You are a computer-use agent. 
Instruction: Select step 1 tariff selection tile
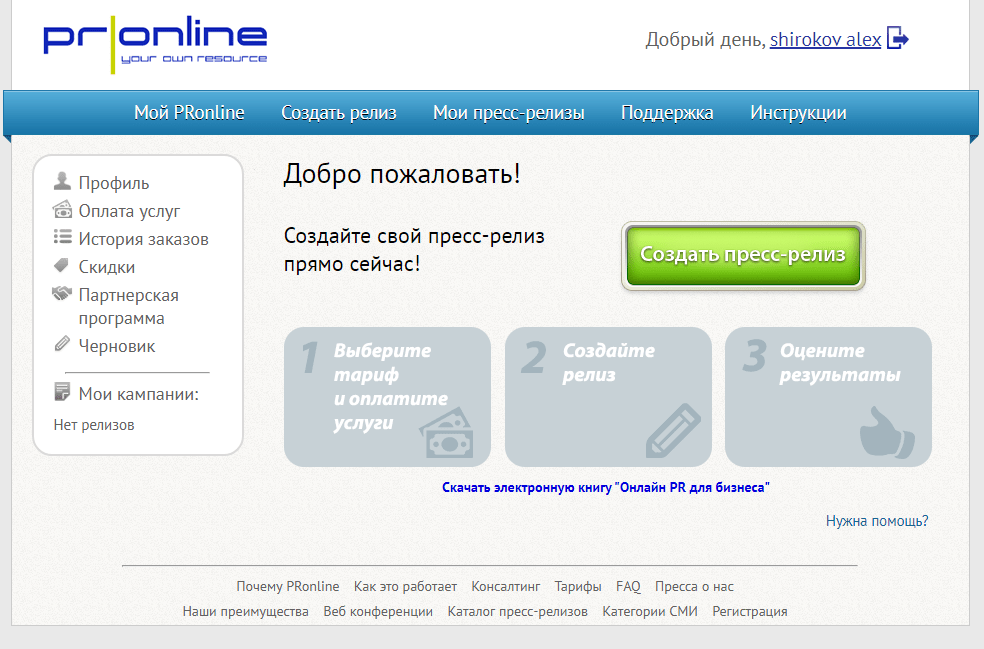pyautogui.click(x=387, y=397)
